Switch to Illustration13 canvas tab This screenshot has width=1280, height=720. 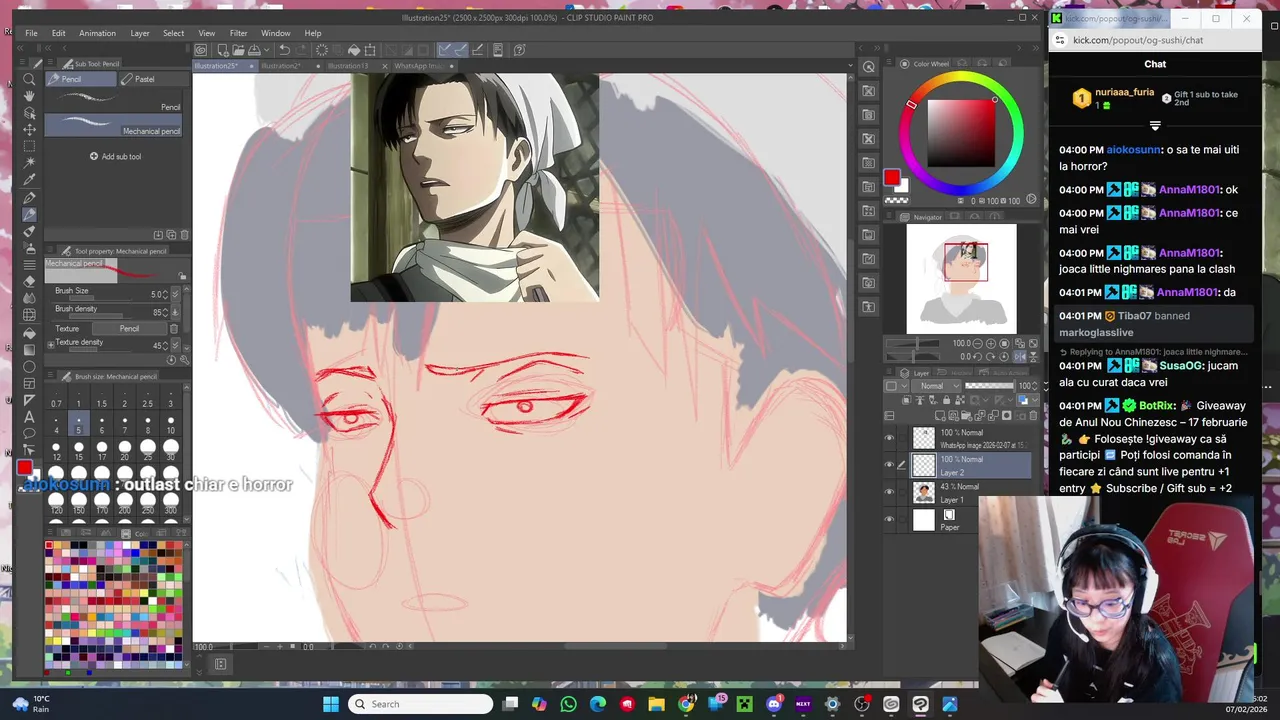pyautogui.click(x=348, y=66)
